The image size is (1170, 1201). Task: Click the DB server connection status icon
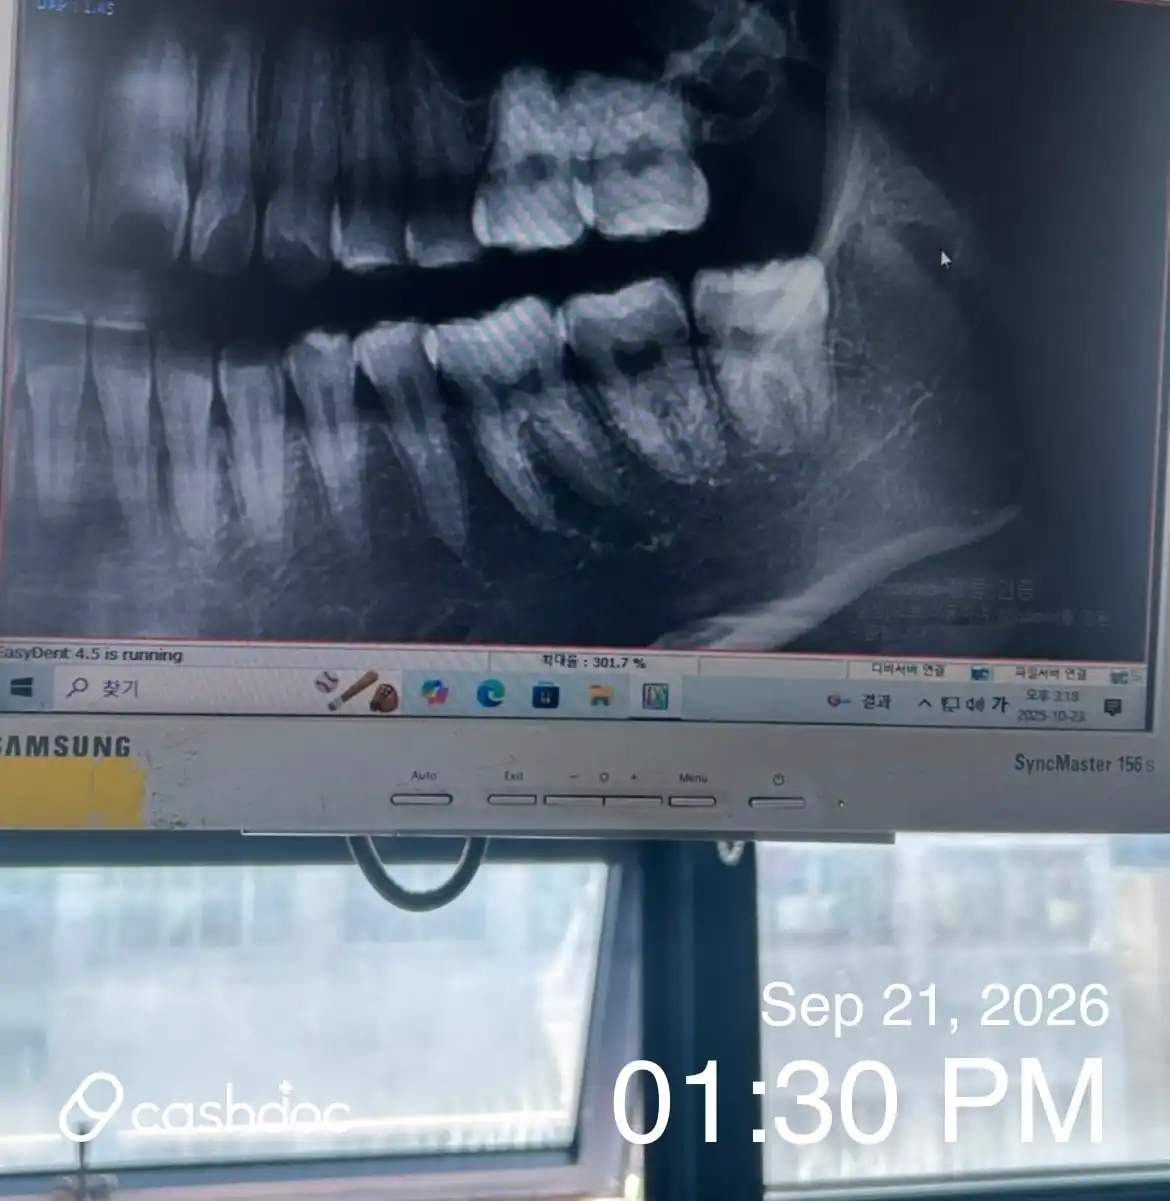click(981, 674)
